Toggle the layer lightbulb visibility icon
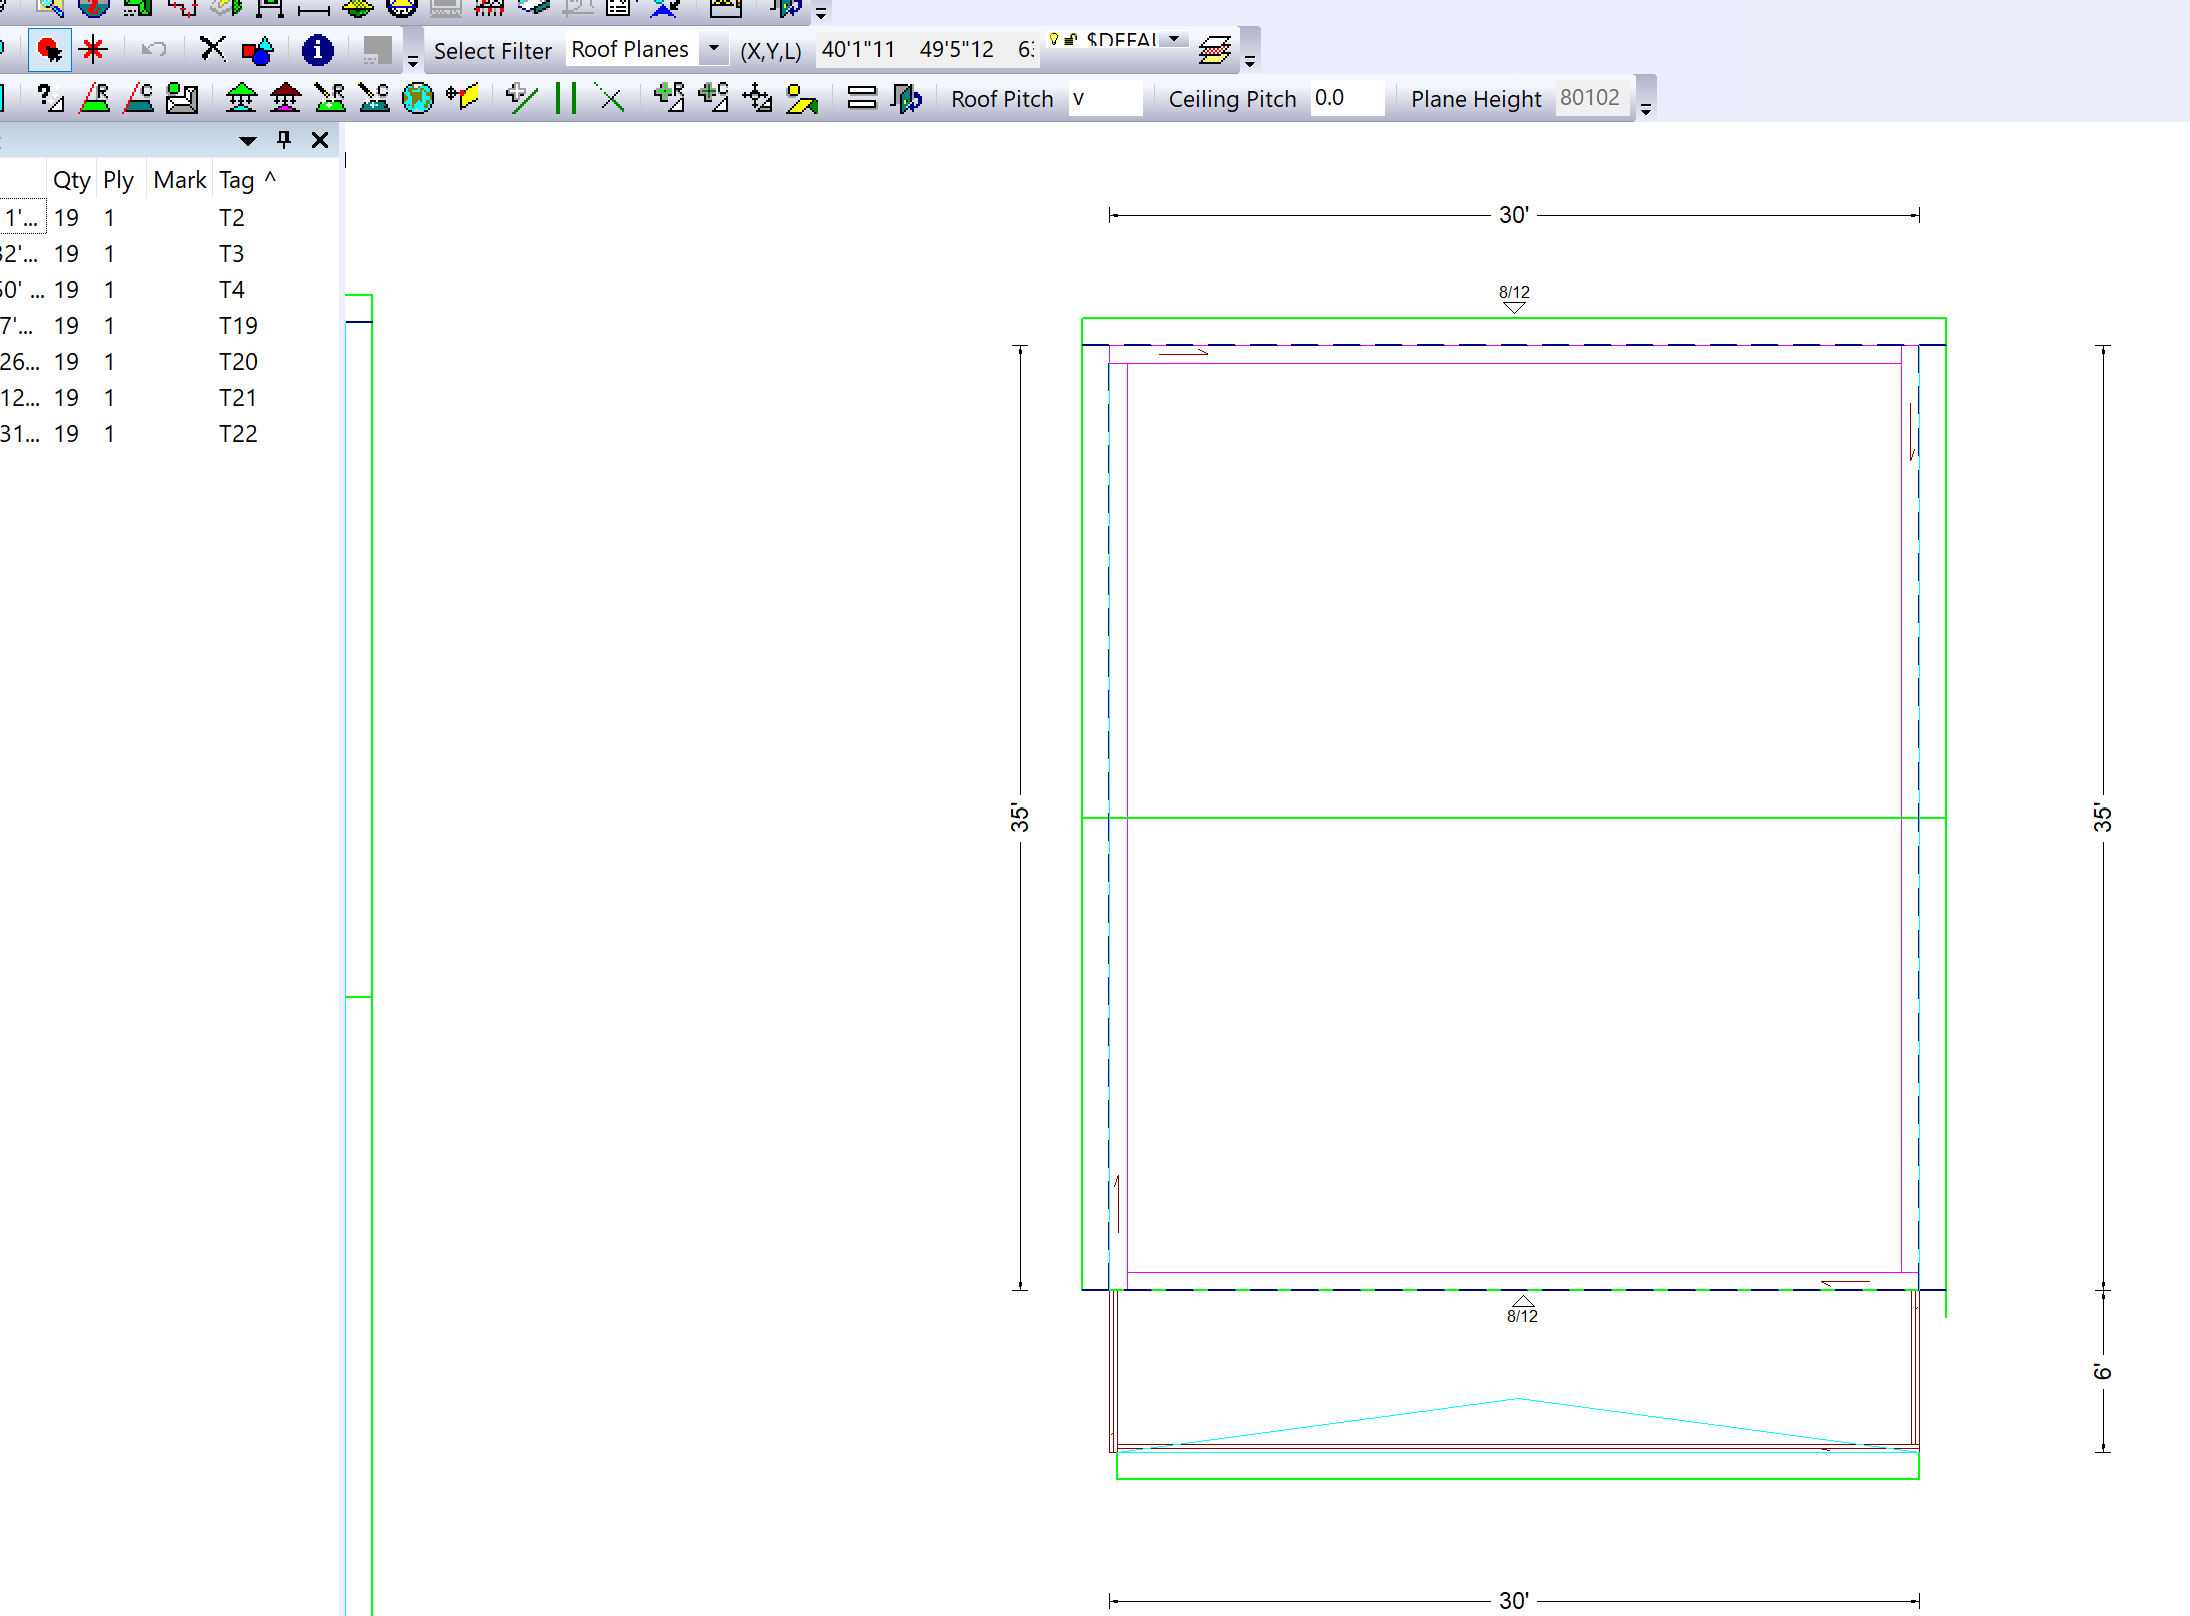The height and width of the screenshot is (1616, 2190). (1054, 39)
